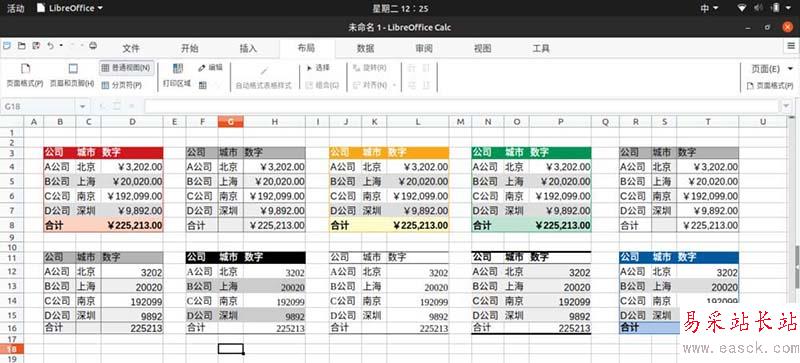Viewport: 800px width, 363px height.
Task: Toggle 分页符(P) page break view
Action: [x=122, y=85]
